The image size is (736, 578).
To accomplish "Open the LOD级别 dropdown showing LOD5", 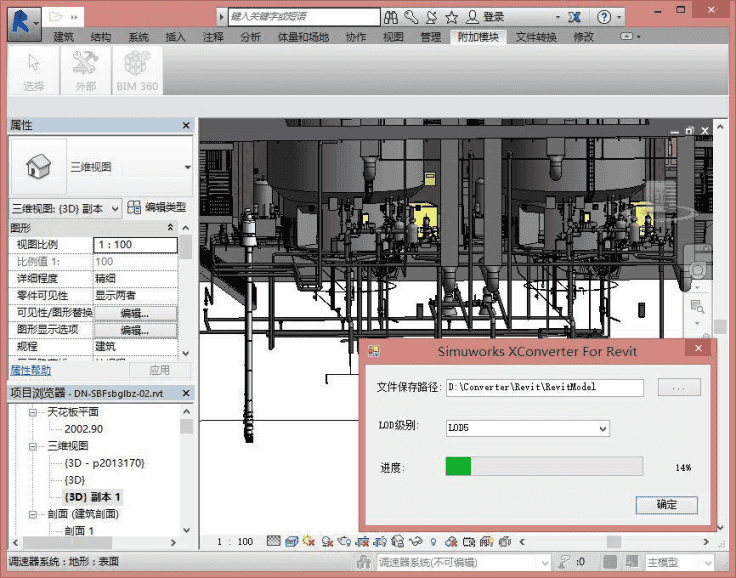I will pyautogui.click(x=603, y=428).
